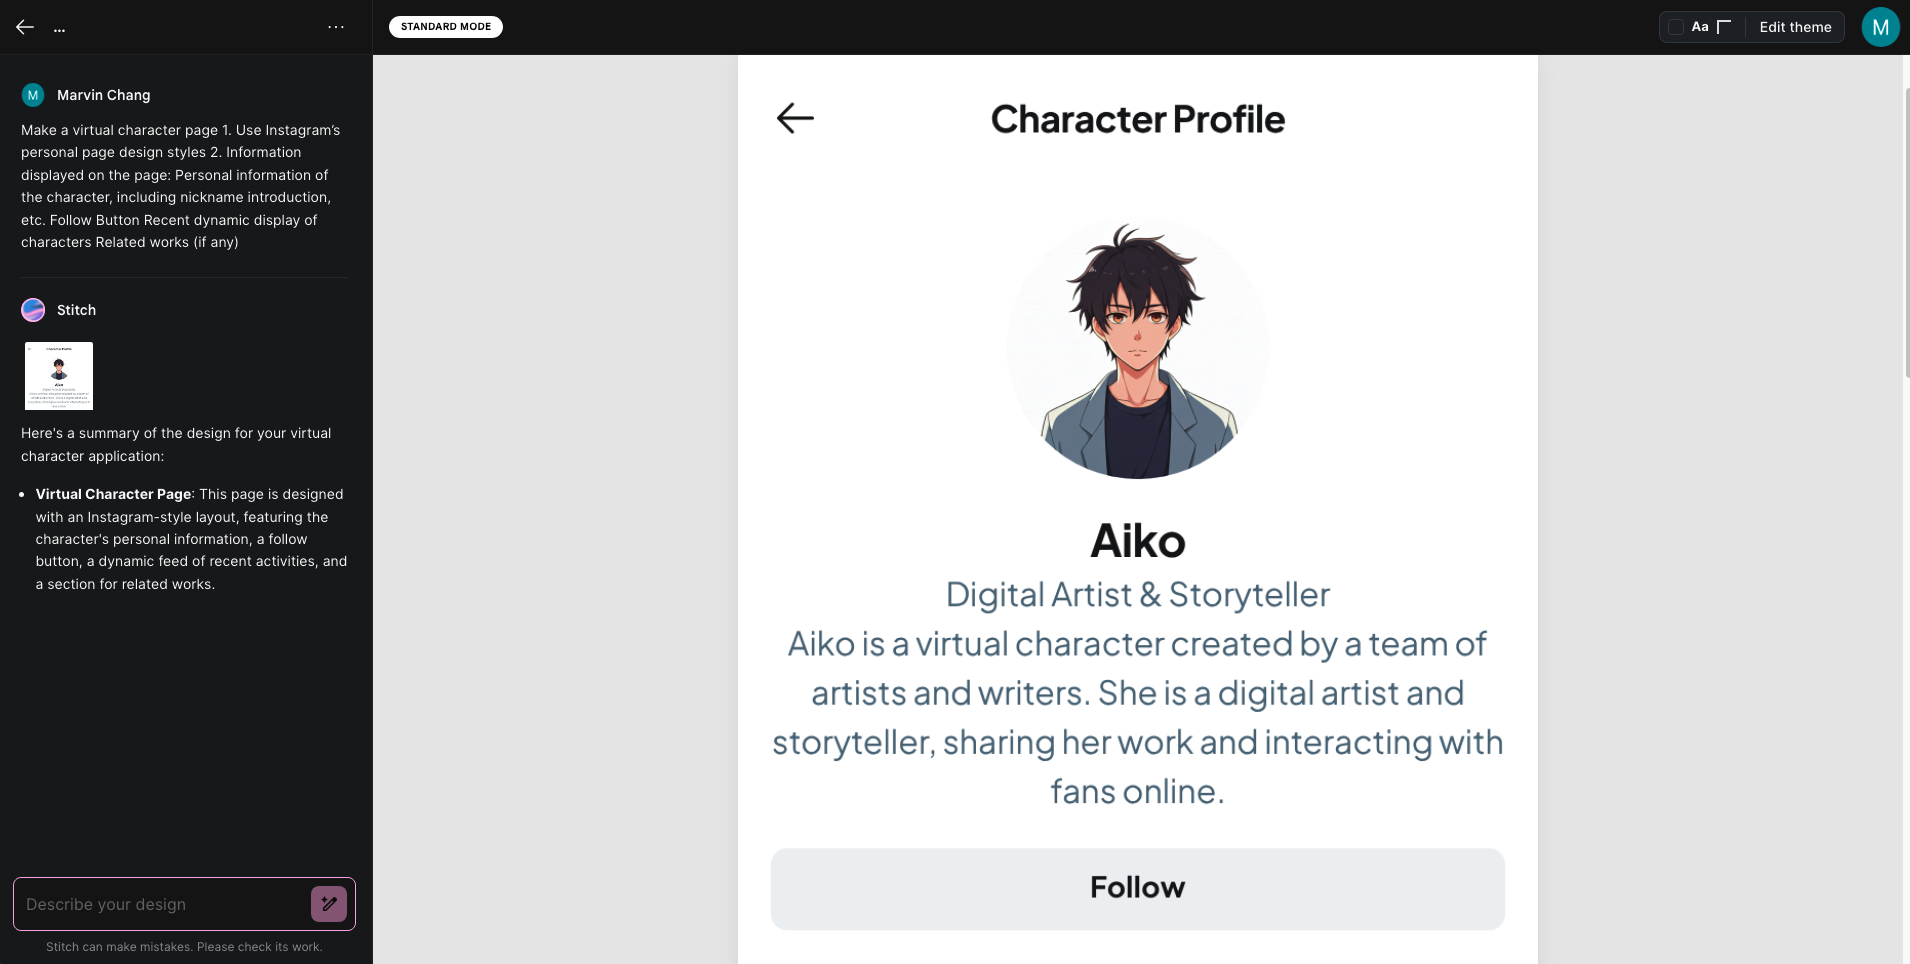Image resolution: width=1910 pixels, height=964 pixels.
Task: Click the back arrow in Character Profile preview
Action: [x=796, y=118]
